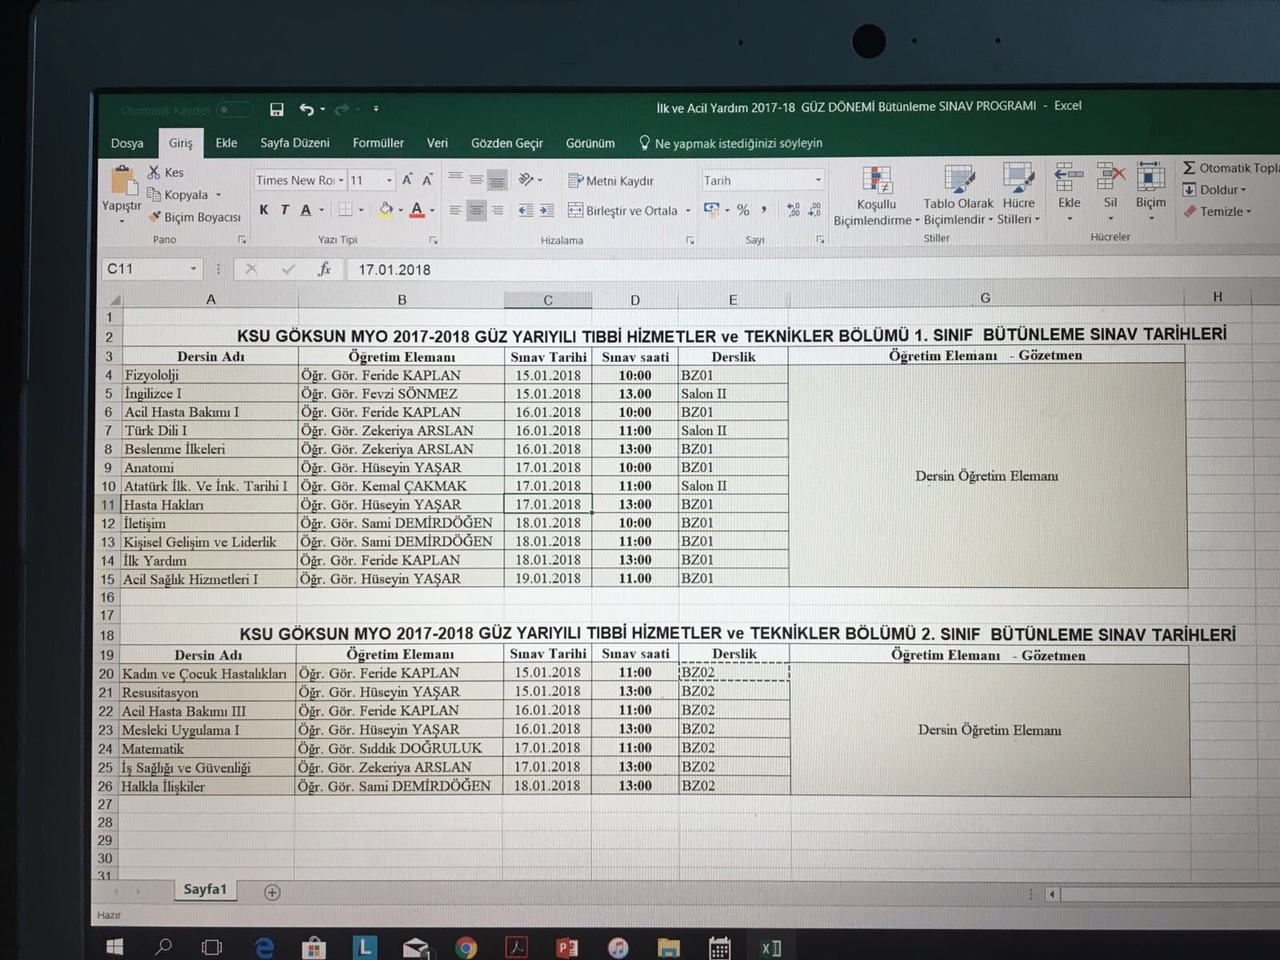Open Google Chrome from the taskbar

[466, 947]
